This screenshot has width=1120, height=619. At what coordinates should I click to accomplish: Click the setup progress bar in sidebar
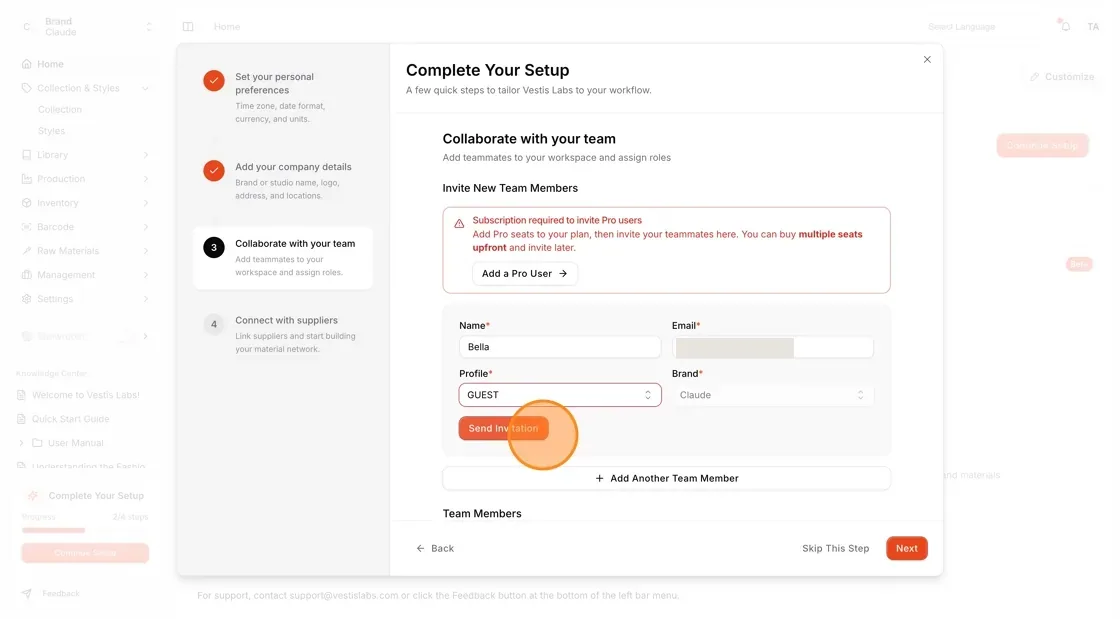click(x=85, y=530)
